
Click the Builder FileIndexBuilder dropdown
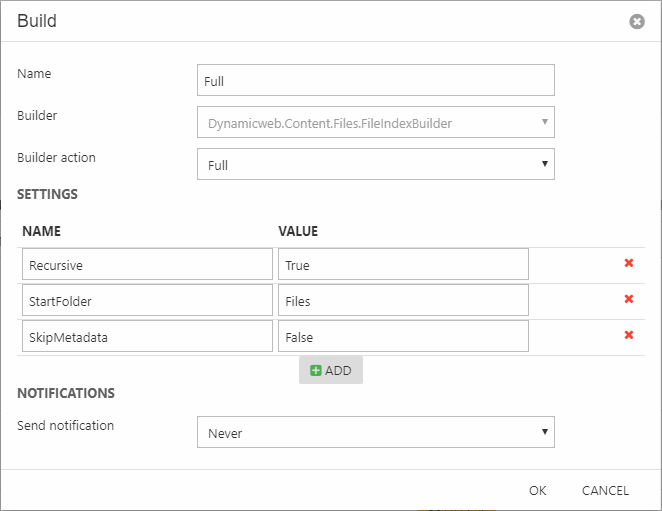375,122
